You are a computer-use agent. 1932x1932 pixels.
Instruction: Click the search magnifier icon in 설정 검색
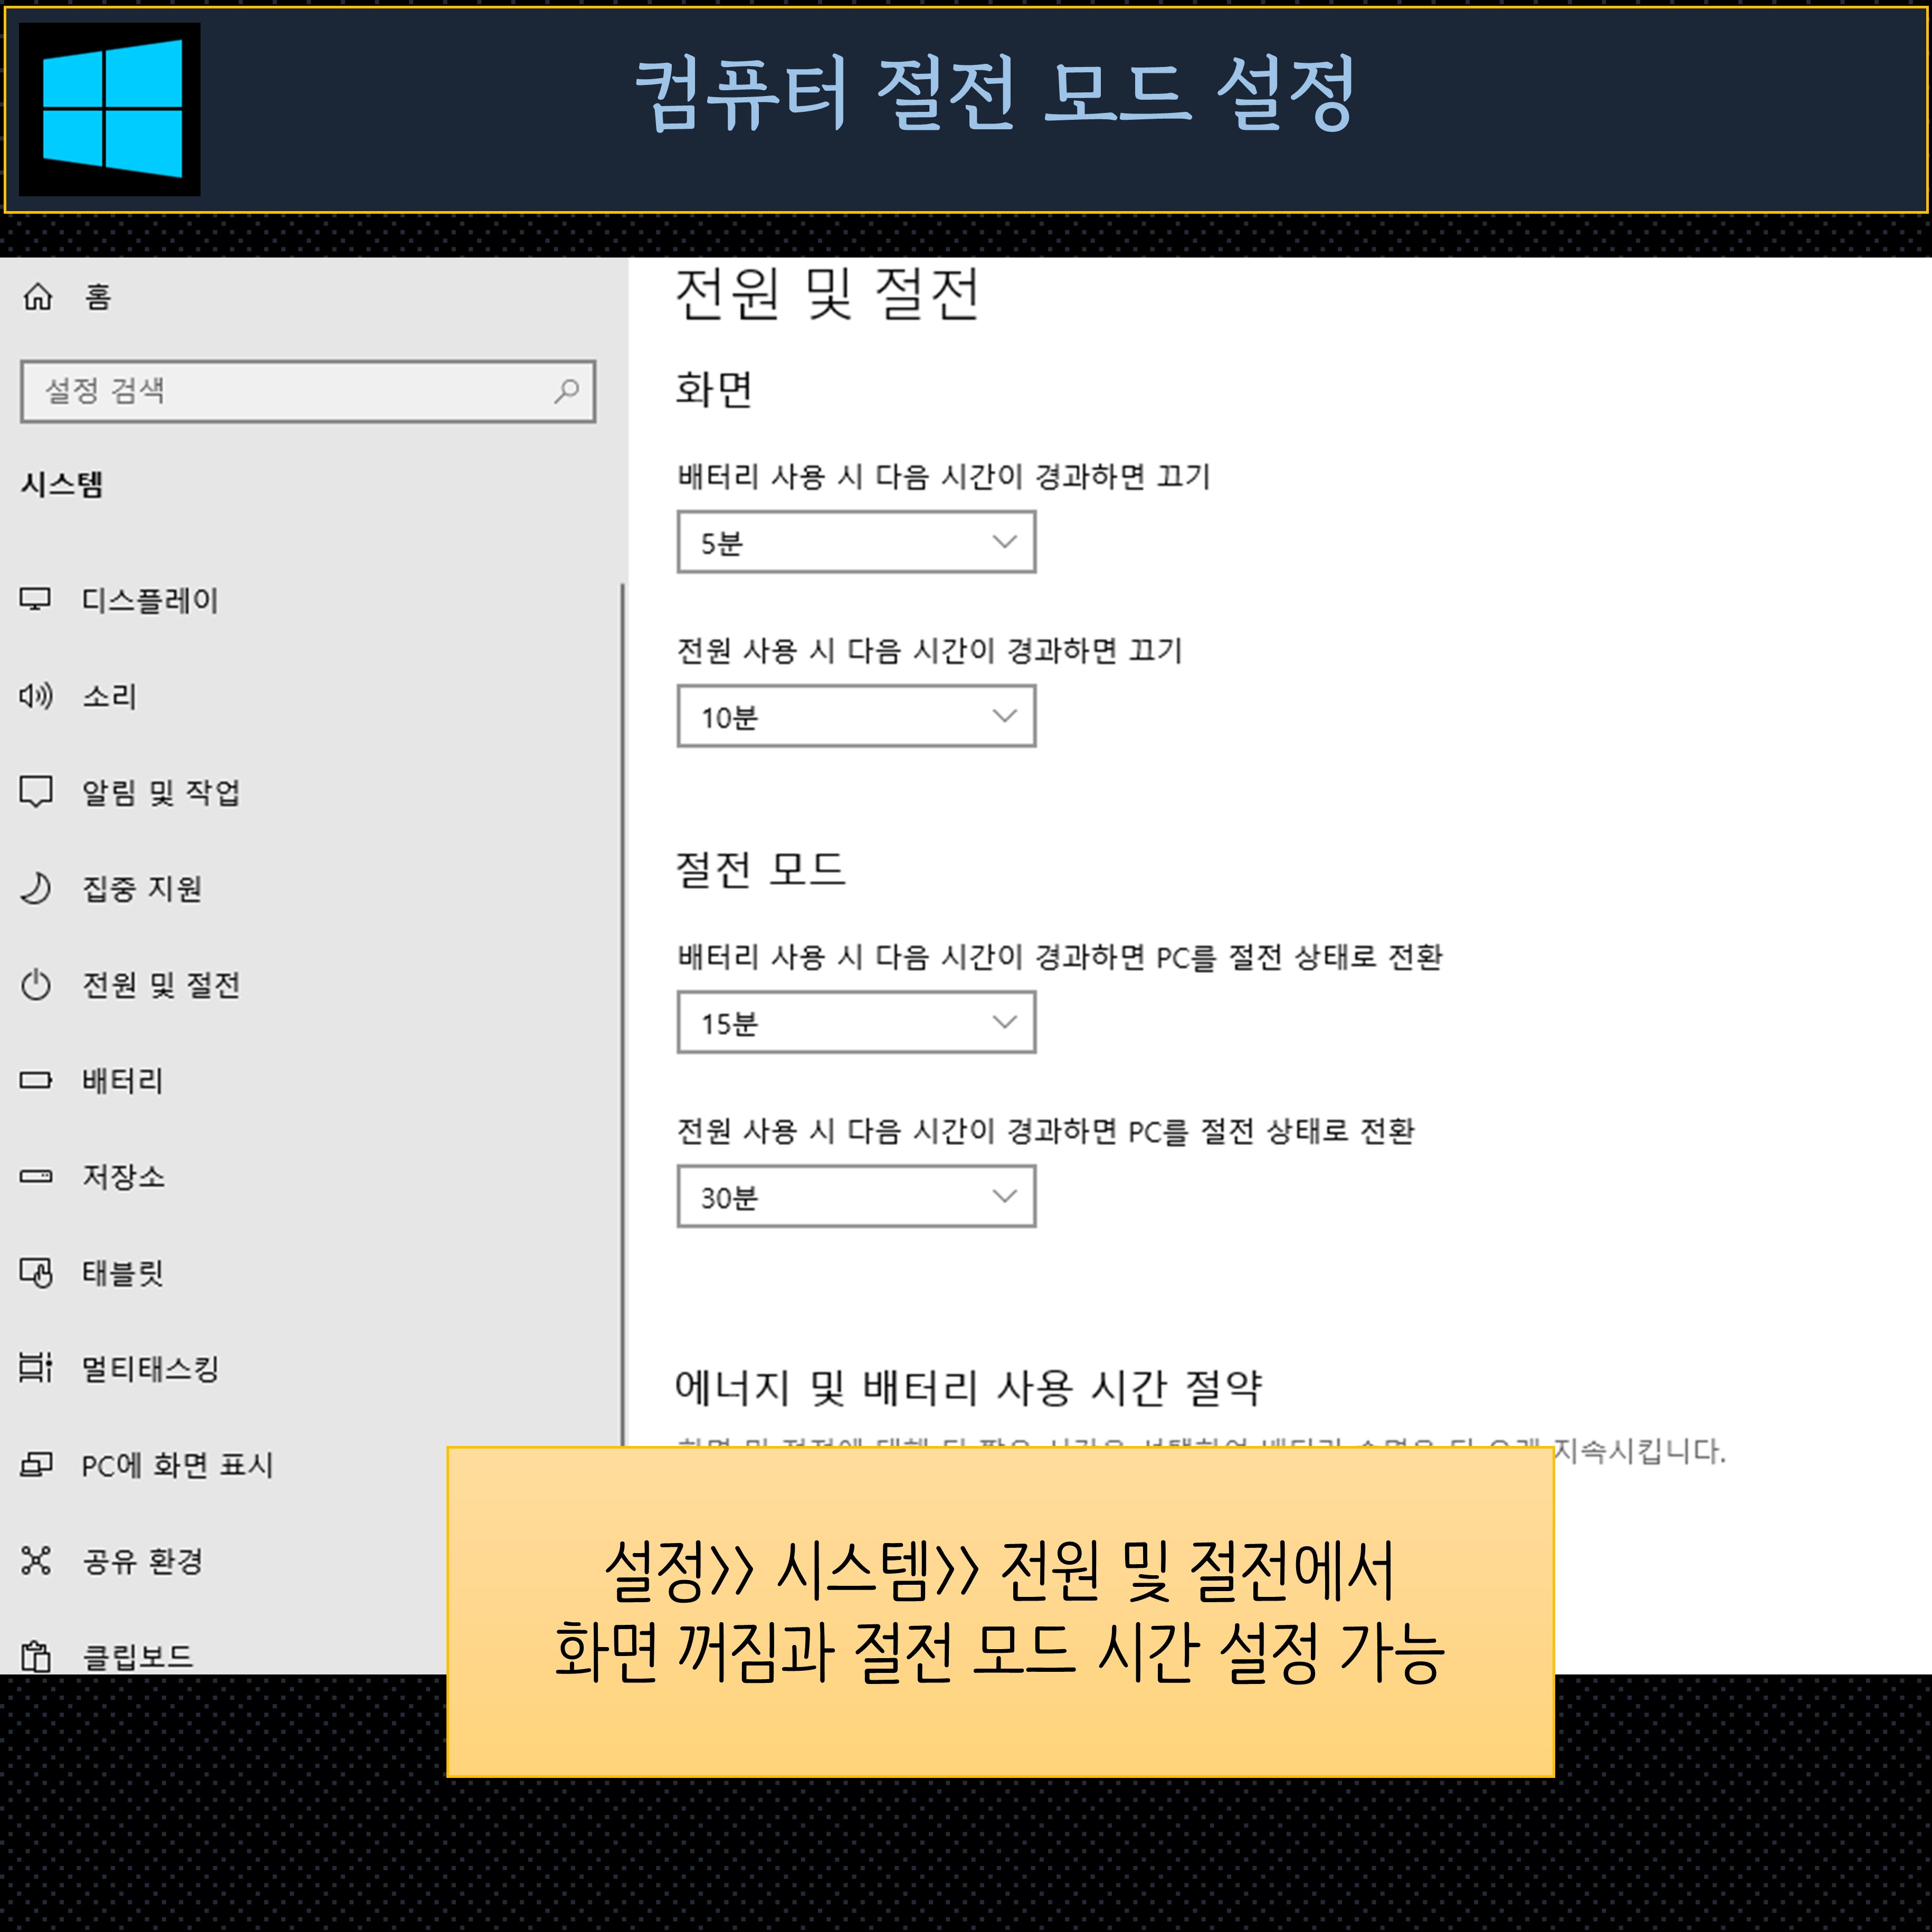tap(567, 390)
